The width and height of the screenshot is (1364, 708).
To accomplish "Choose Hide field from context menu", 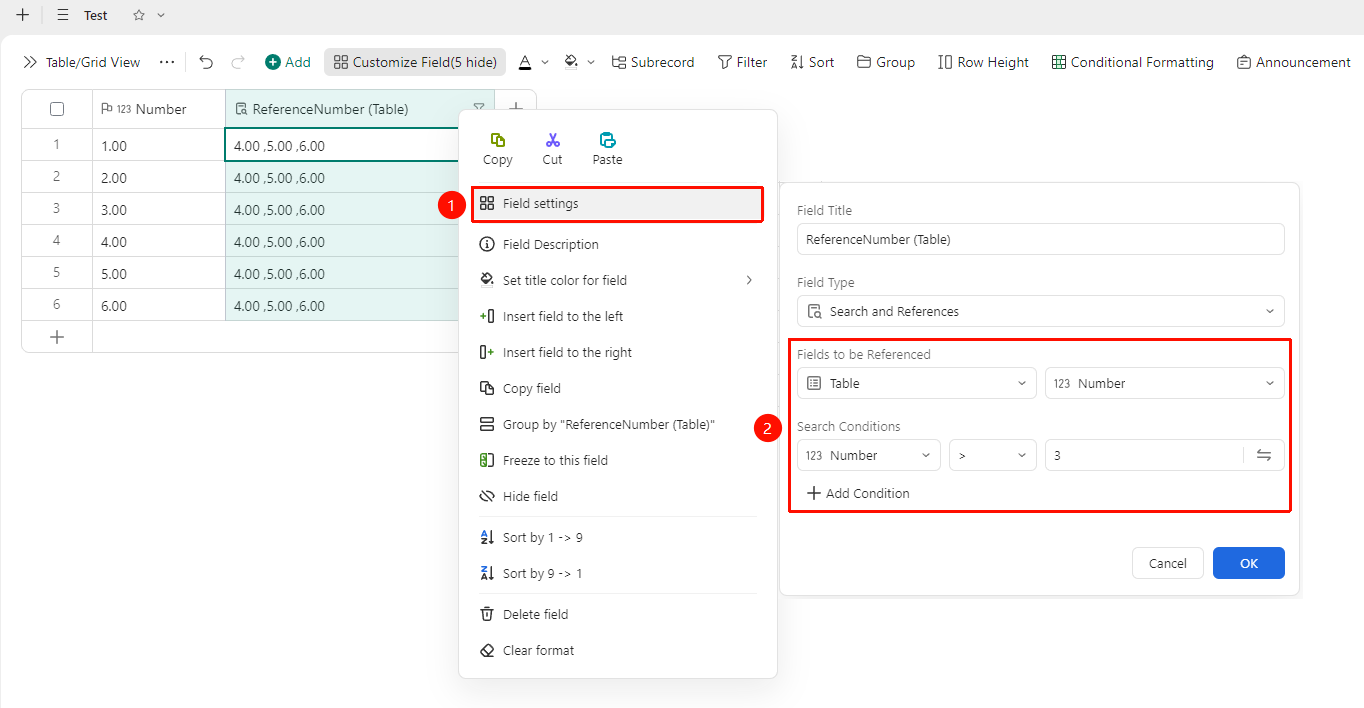I will click(x=617, y=496).
